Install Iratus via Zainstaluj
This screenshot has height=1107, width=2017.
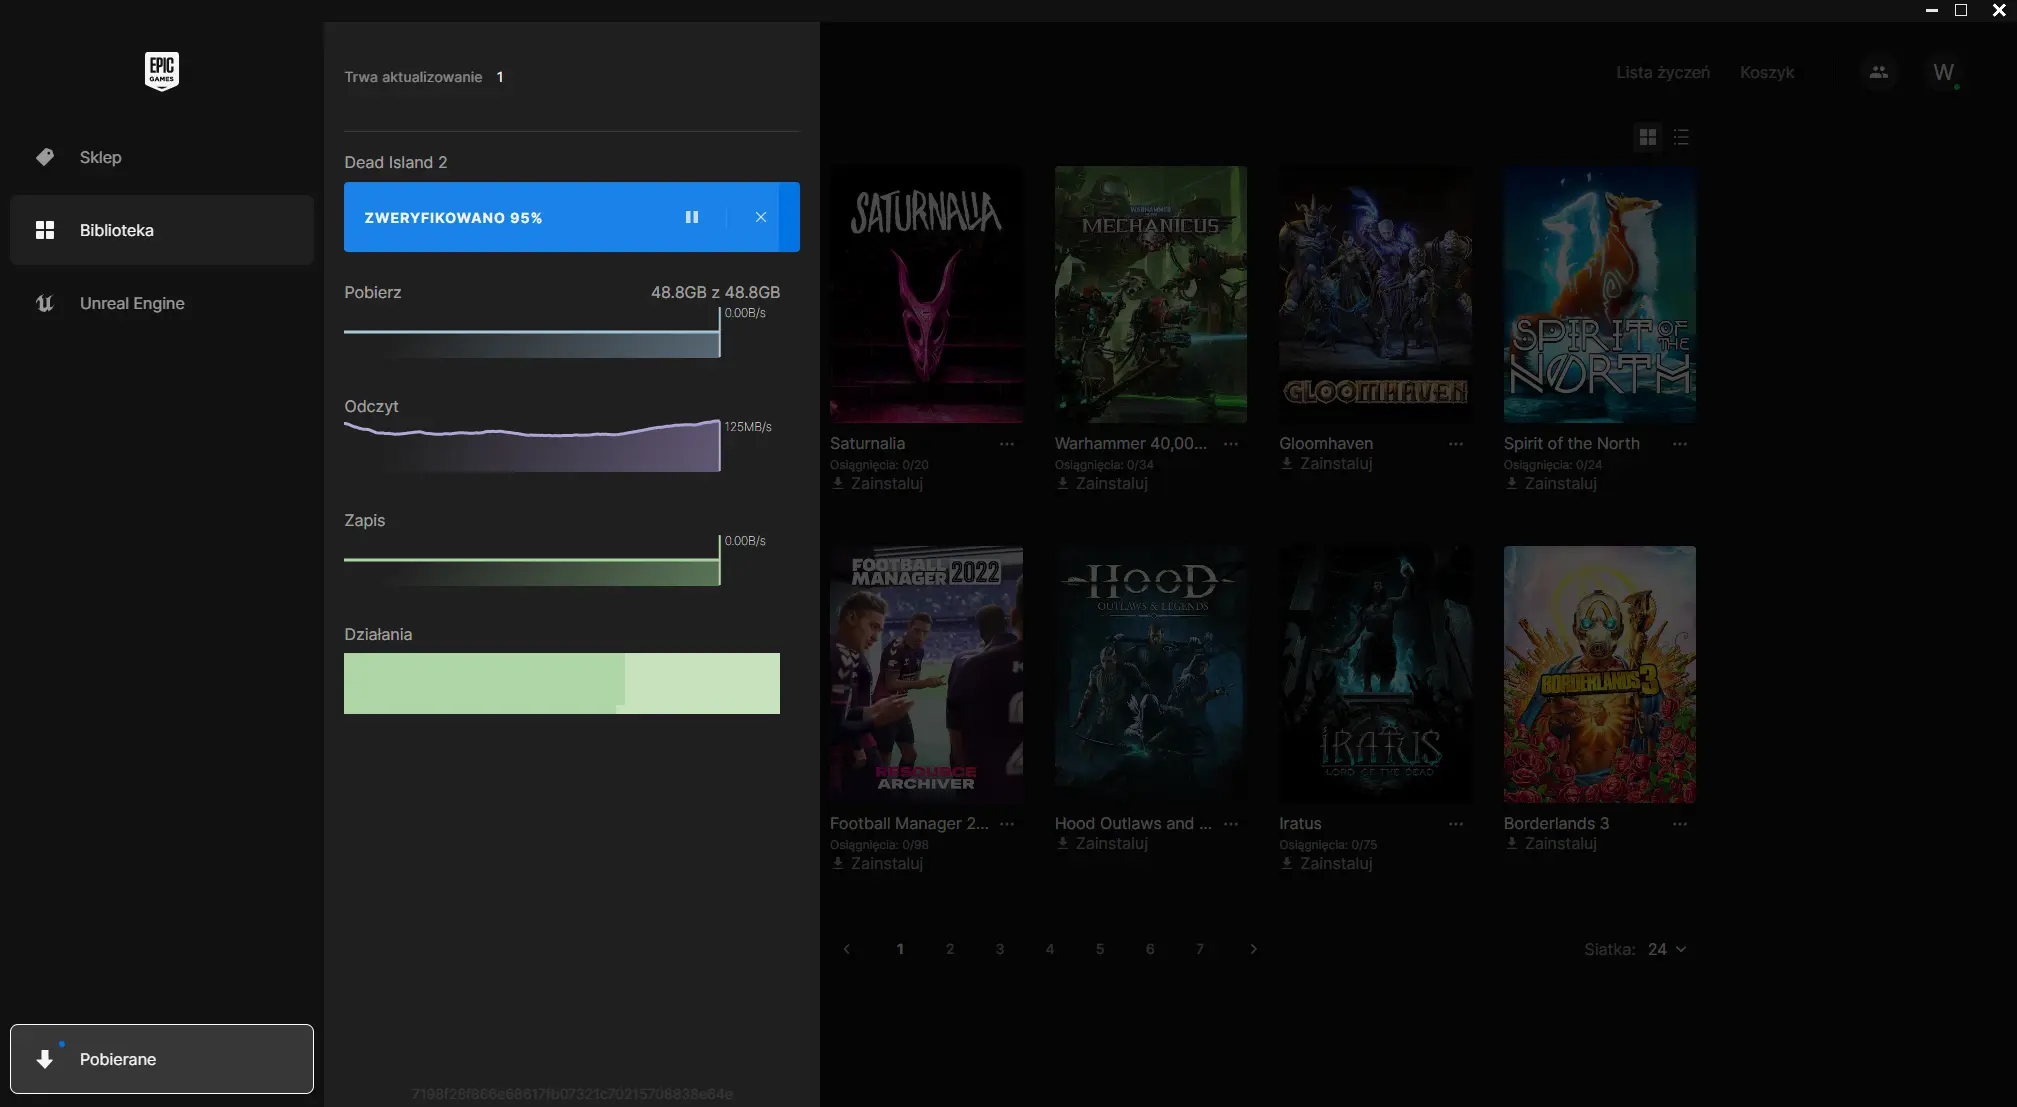[x=1326, y=863]
